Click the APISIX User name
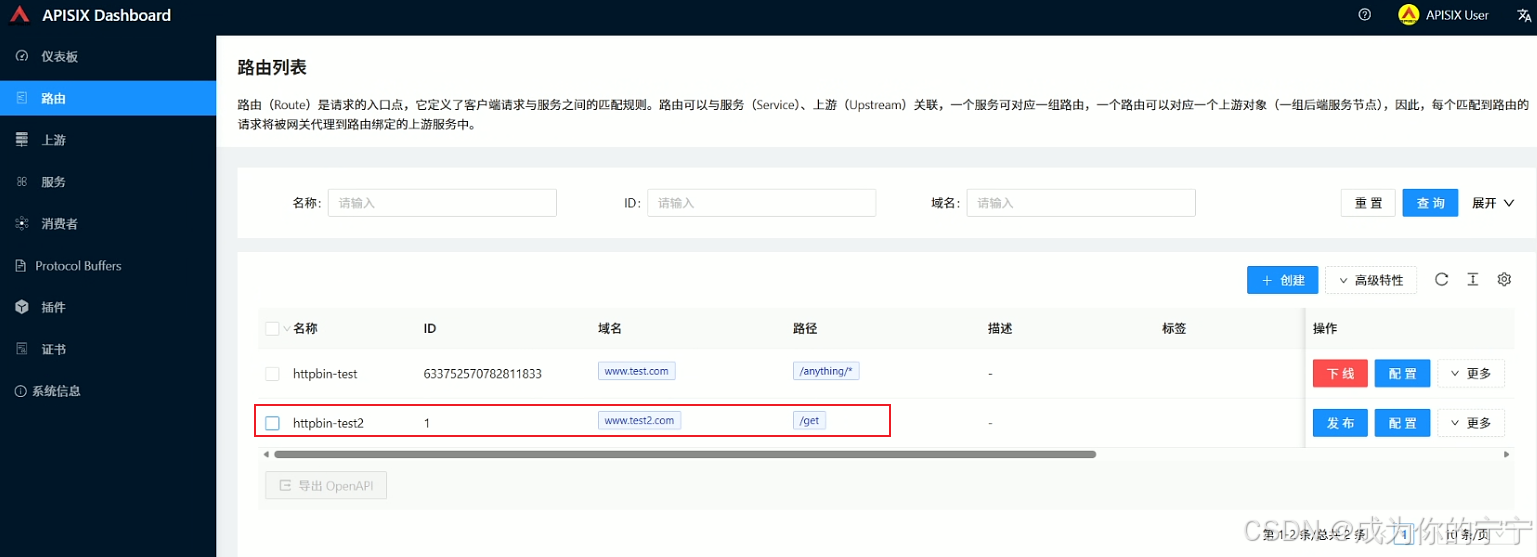This screenshot has height=557, width=1537. (x=1457, y=15)
